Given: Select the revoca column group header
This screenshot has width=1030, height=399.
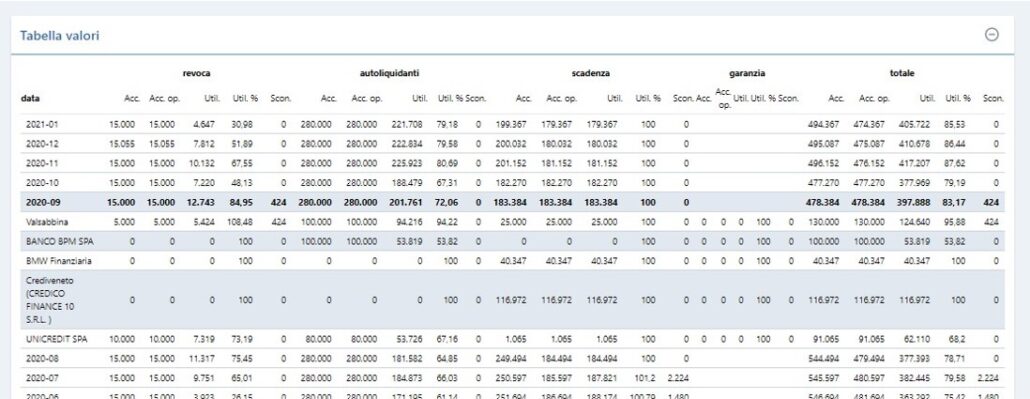Looking at the screenshot, I should click(196, 74).
